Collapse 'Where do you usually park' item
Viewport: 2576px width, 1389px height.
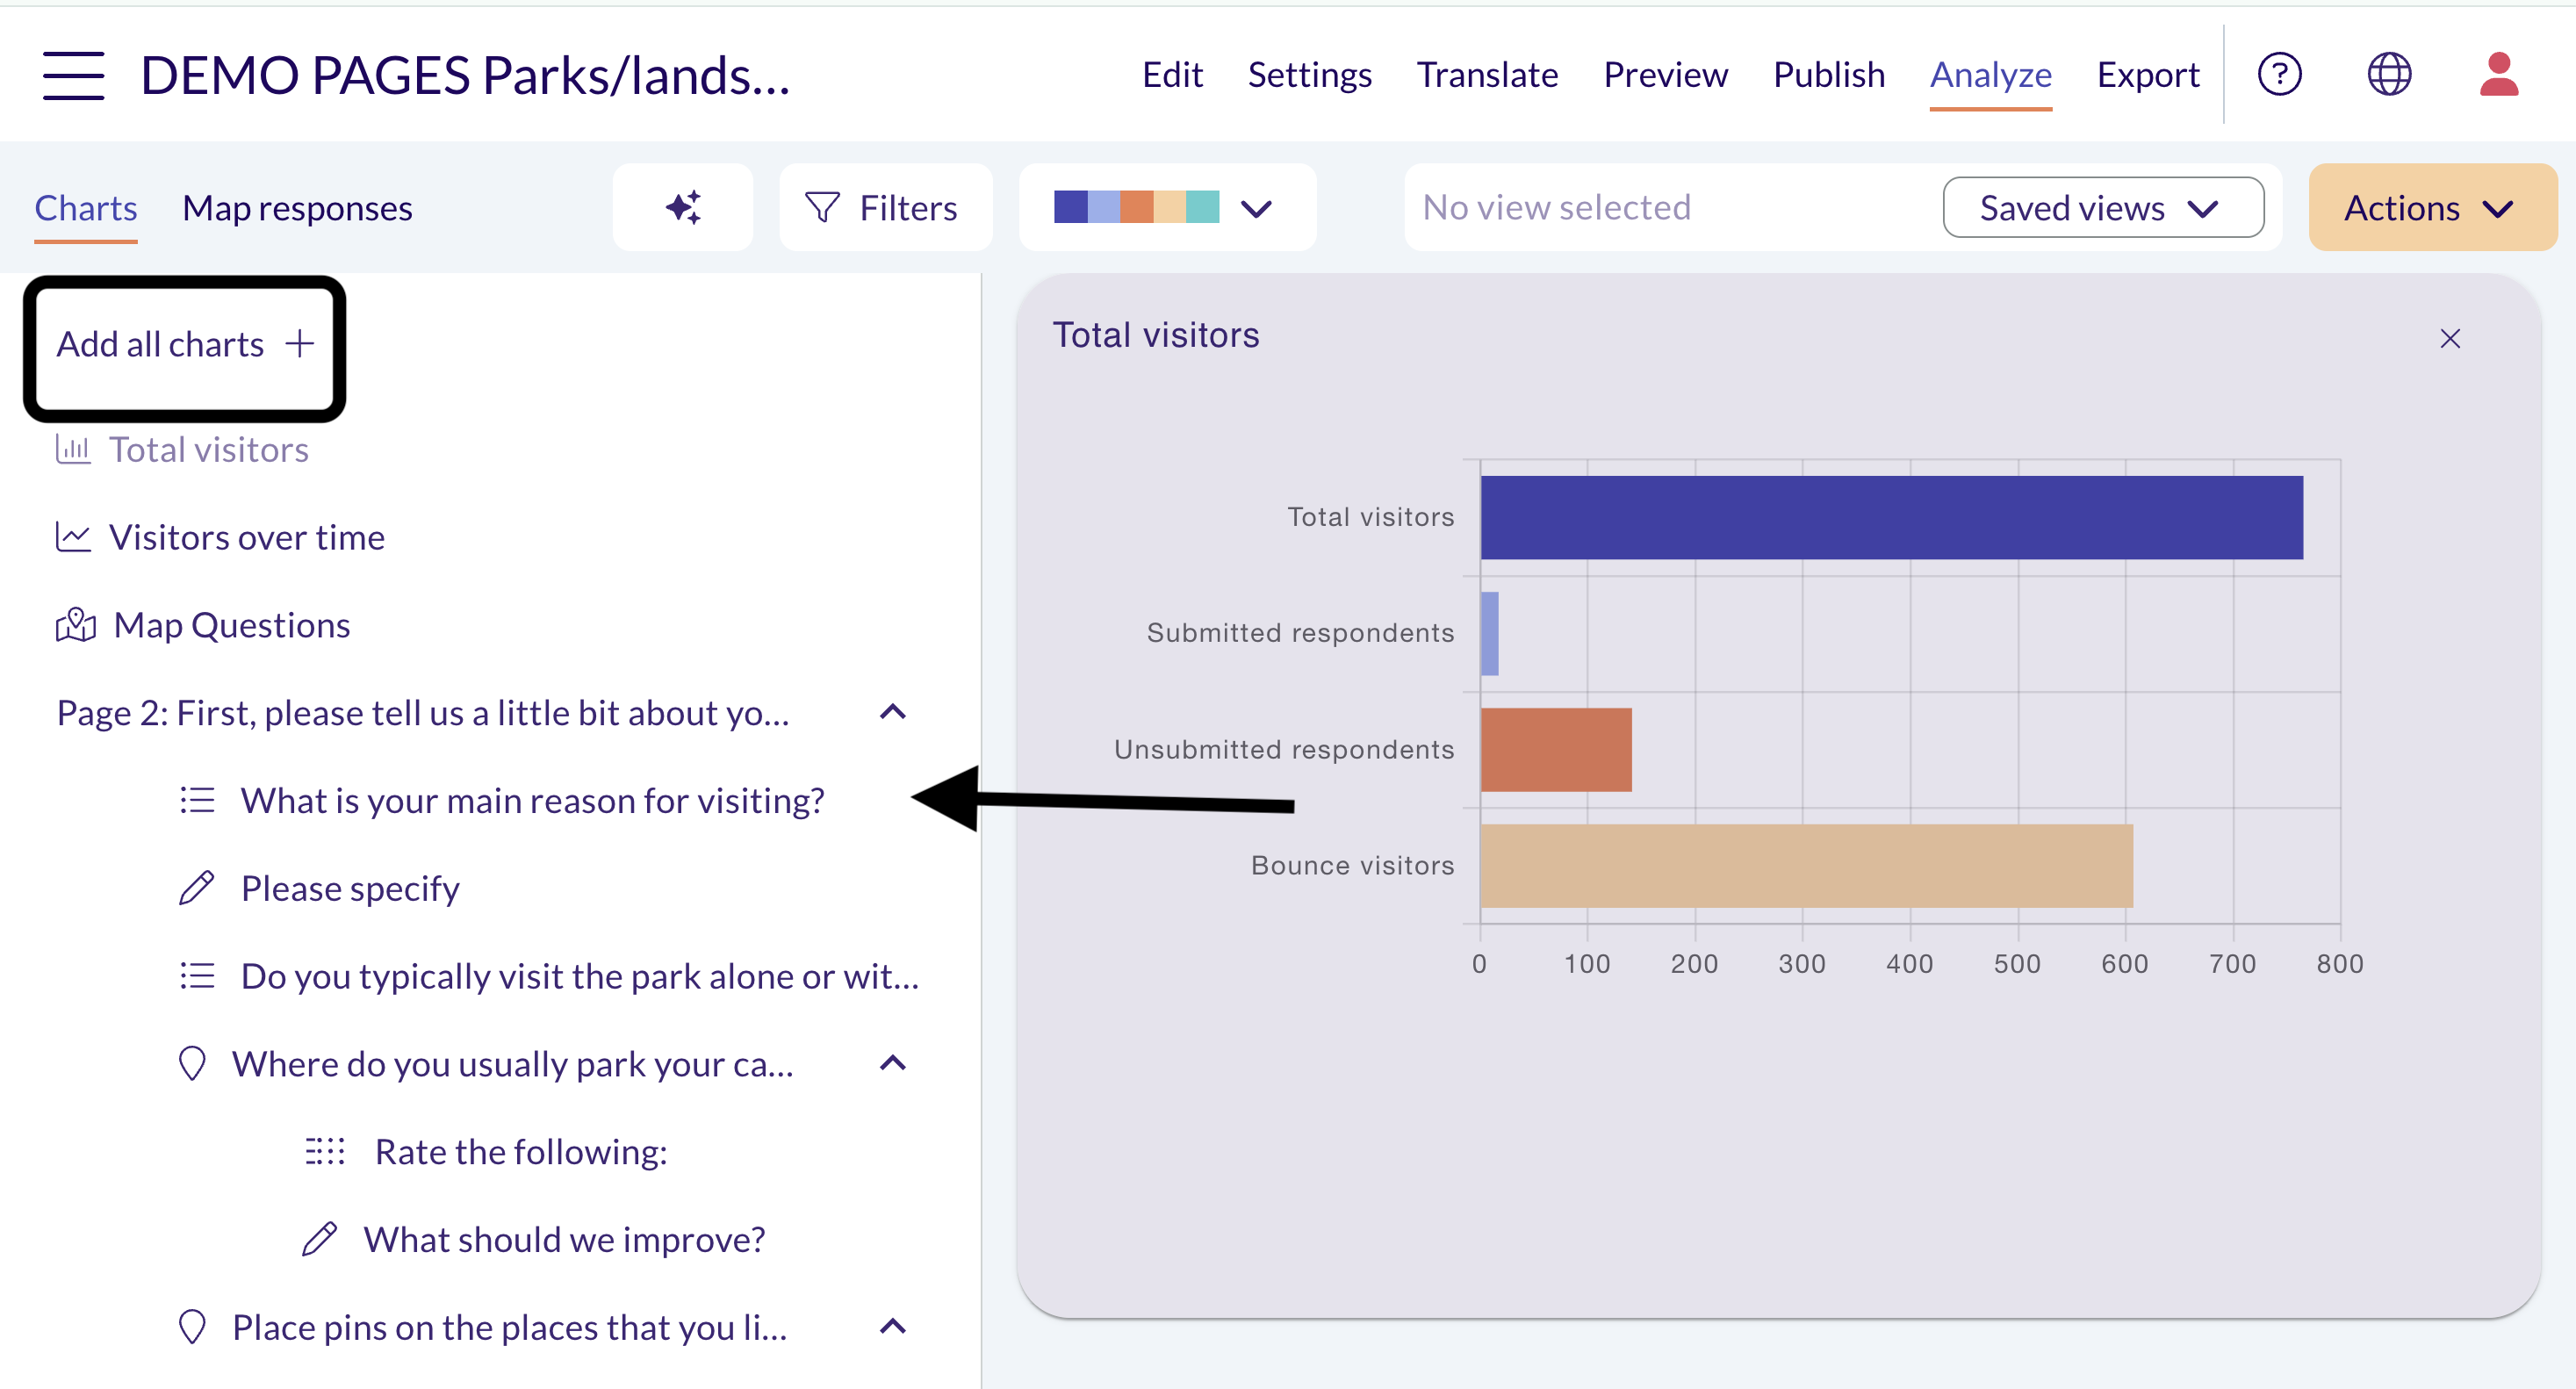click(893, 1063)
